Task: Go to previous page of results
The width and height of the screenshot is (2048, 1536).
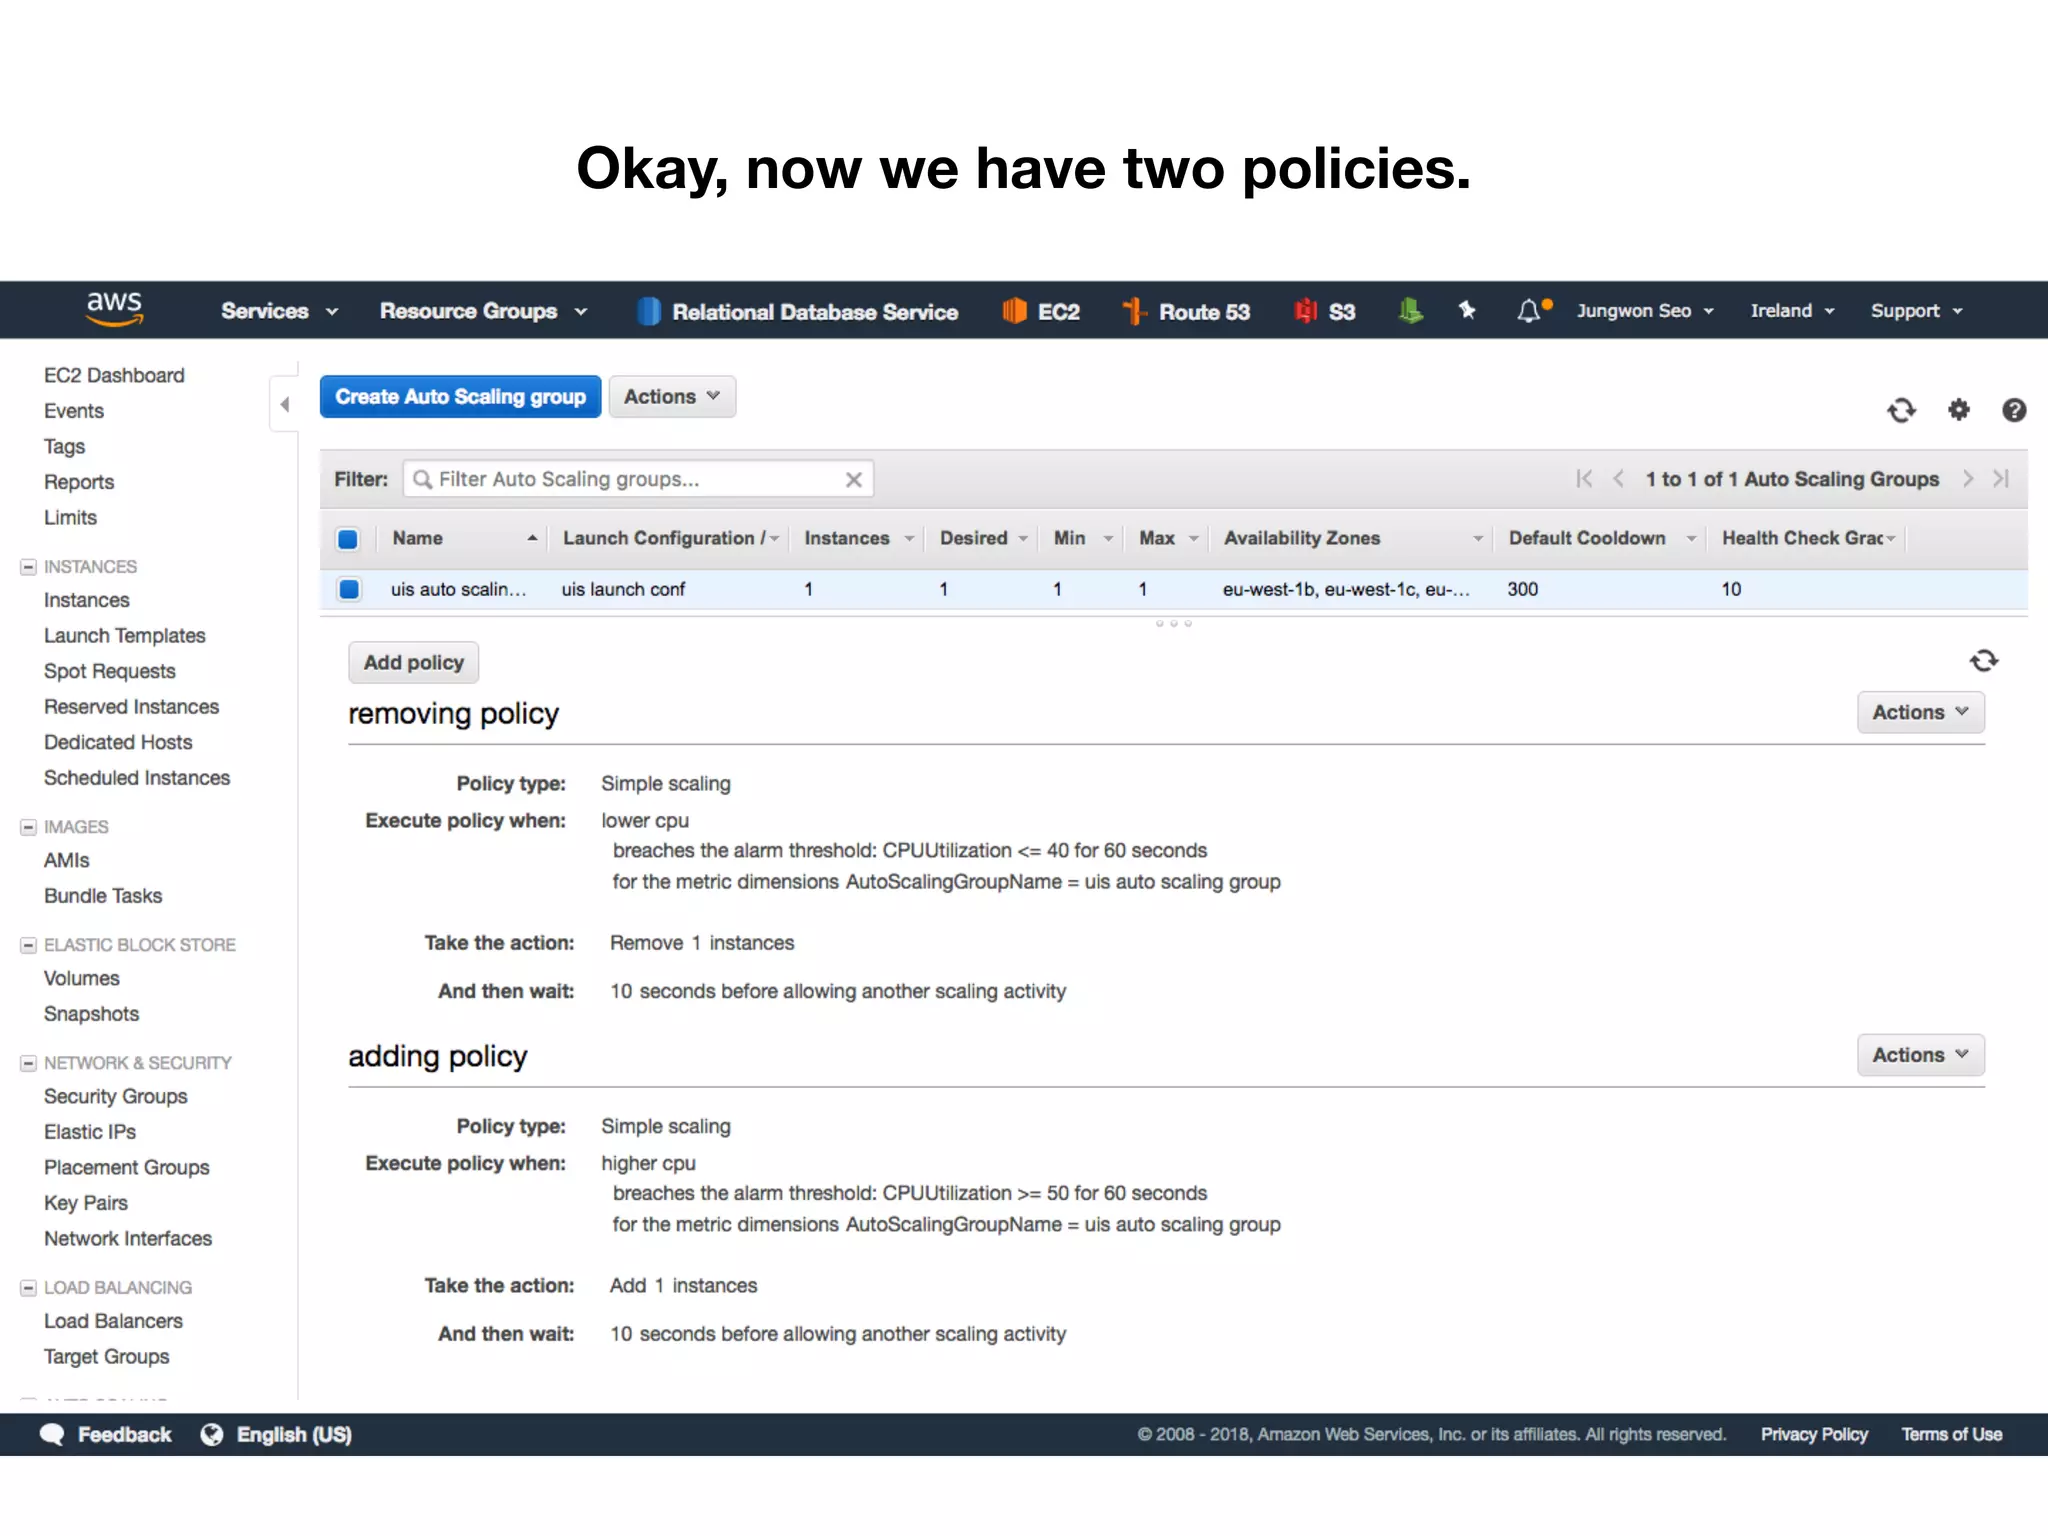Action: point(1618,479)
